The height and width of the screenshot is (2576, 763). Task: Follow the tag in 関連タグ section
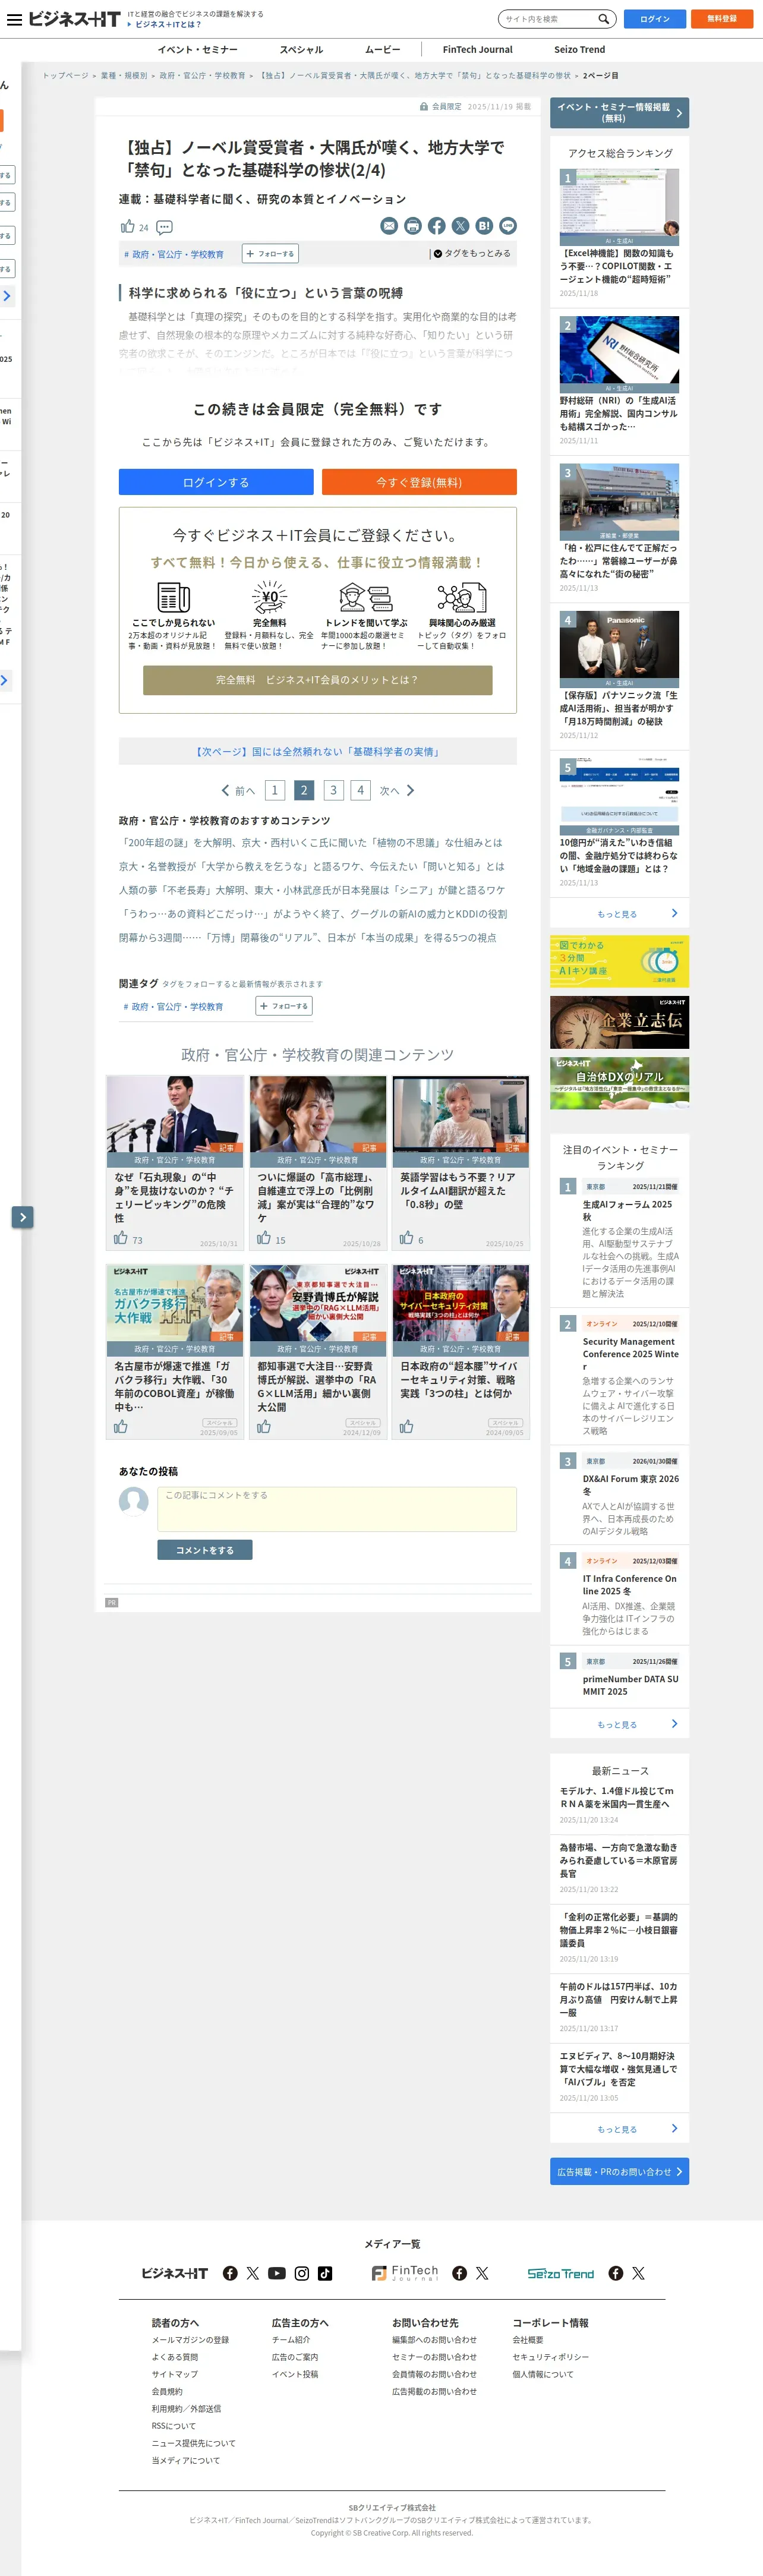pyautogui.click(x=284, y=1006)
